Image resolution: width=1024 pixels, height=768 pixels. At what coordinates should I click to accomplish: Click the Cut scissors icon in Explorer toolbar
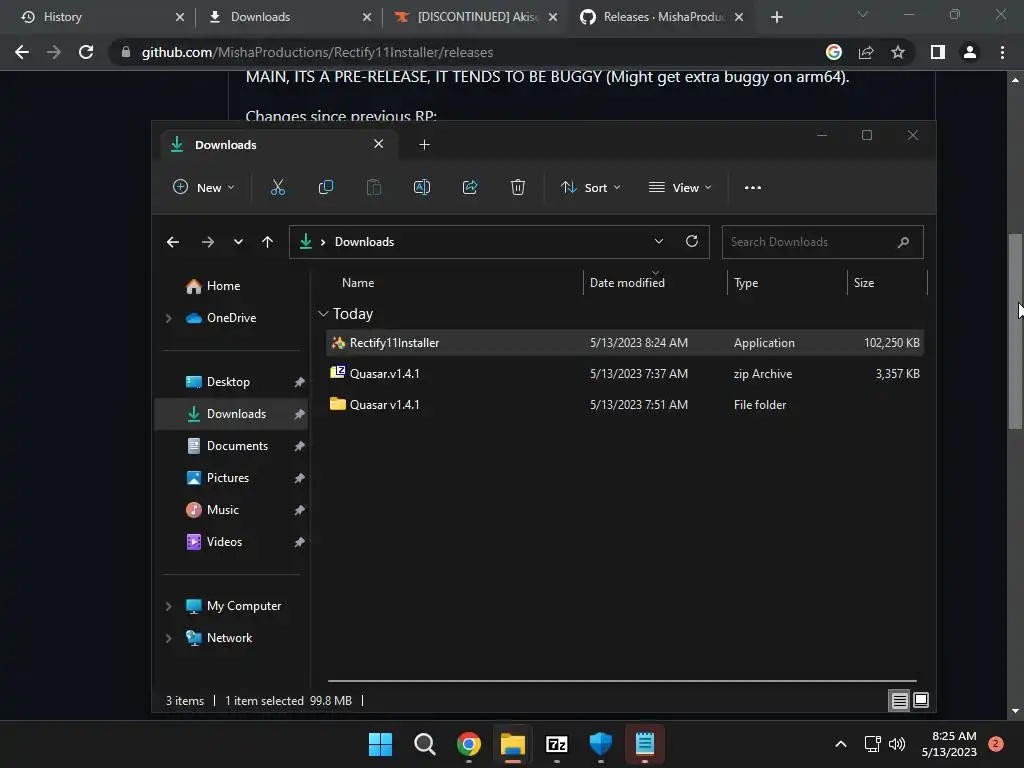point(278,187)
